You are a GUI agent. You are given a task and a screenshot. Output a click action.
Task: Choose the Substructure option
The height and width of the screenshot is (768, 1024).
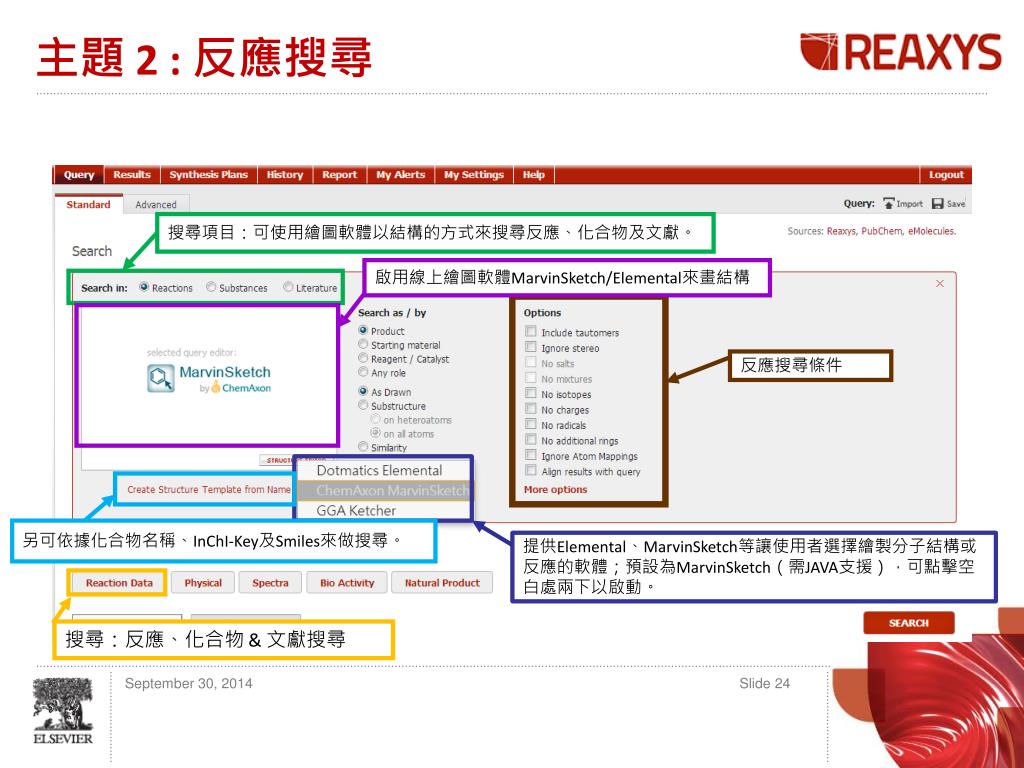coord(363,406)
